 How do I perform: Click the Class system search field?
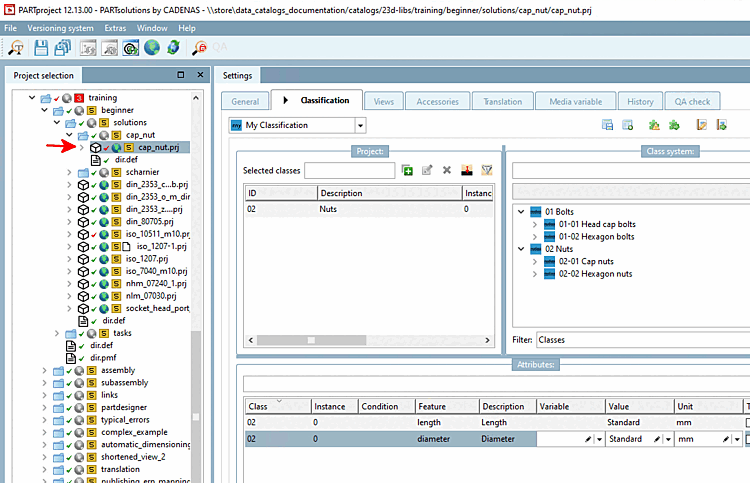pos(631,170)
